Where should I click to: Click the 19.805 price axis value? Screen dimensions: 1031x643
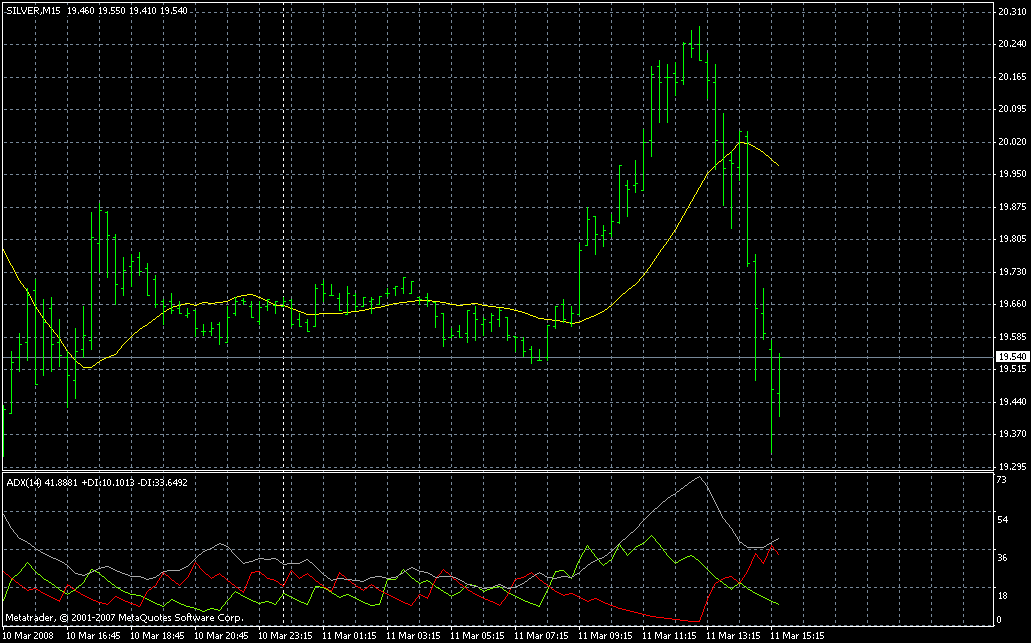point(1010,239)
